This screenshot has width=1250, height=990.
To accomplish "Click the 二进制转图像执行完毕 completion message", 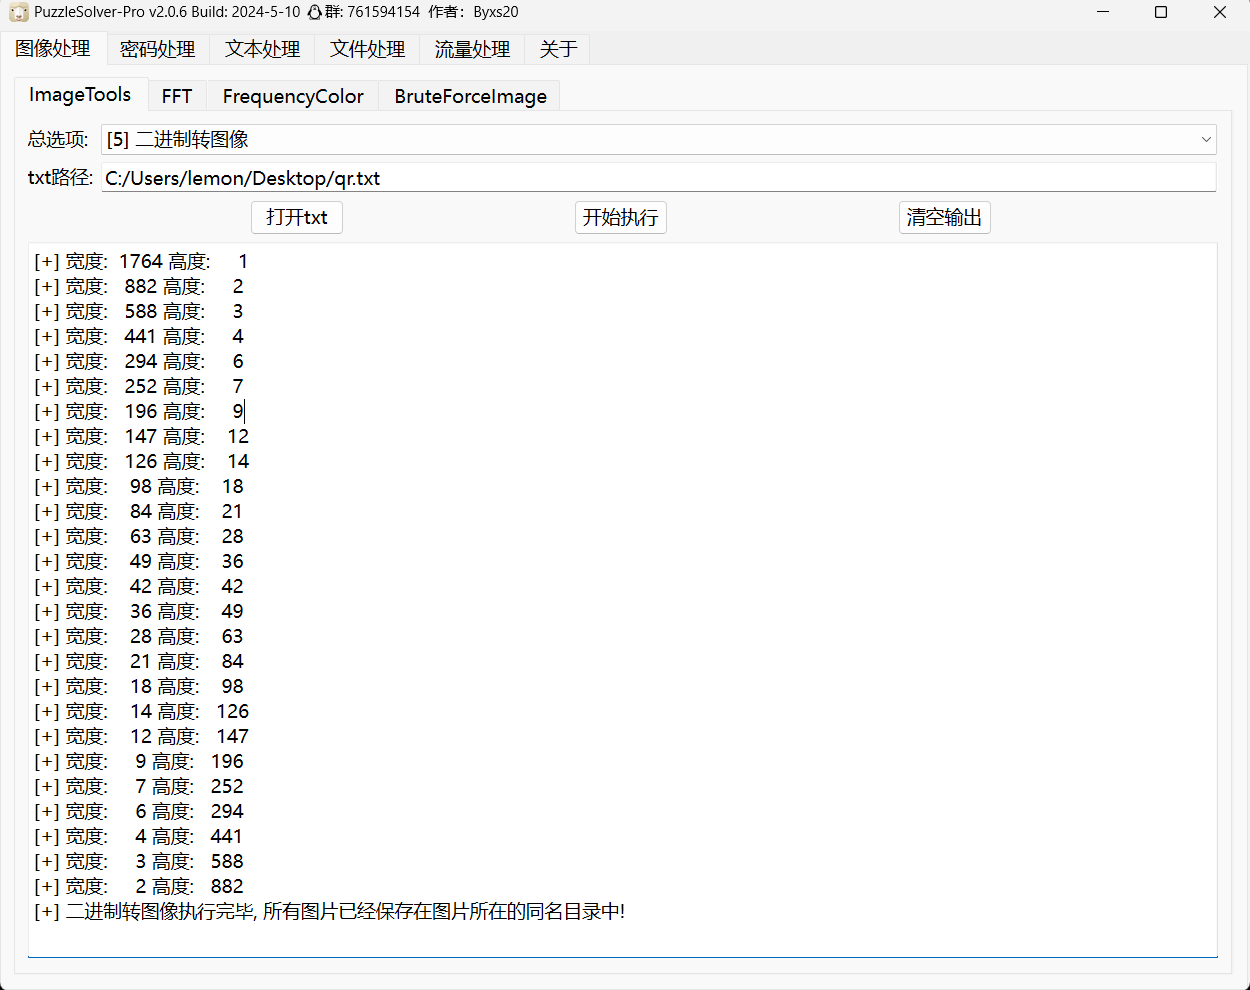I will 330,912.
